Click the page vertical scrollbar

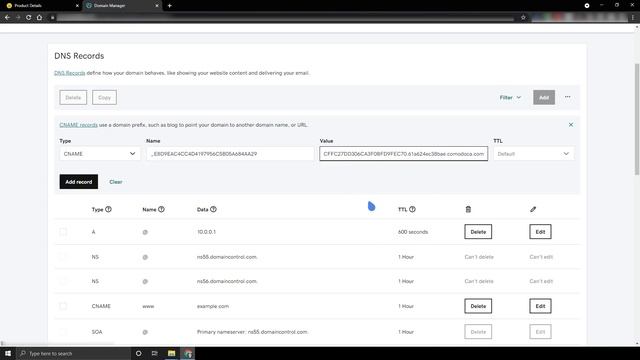pyautogui.click(x=637, y=119)
